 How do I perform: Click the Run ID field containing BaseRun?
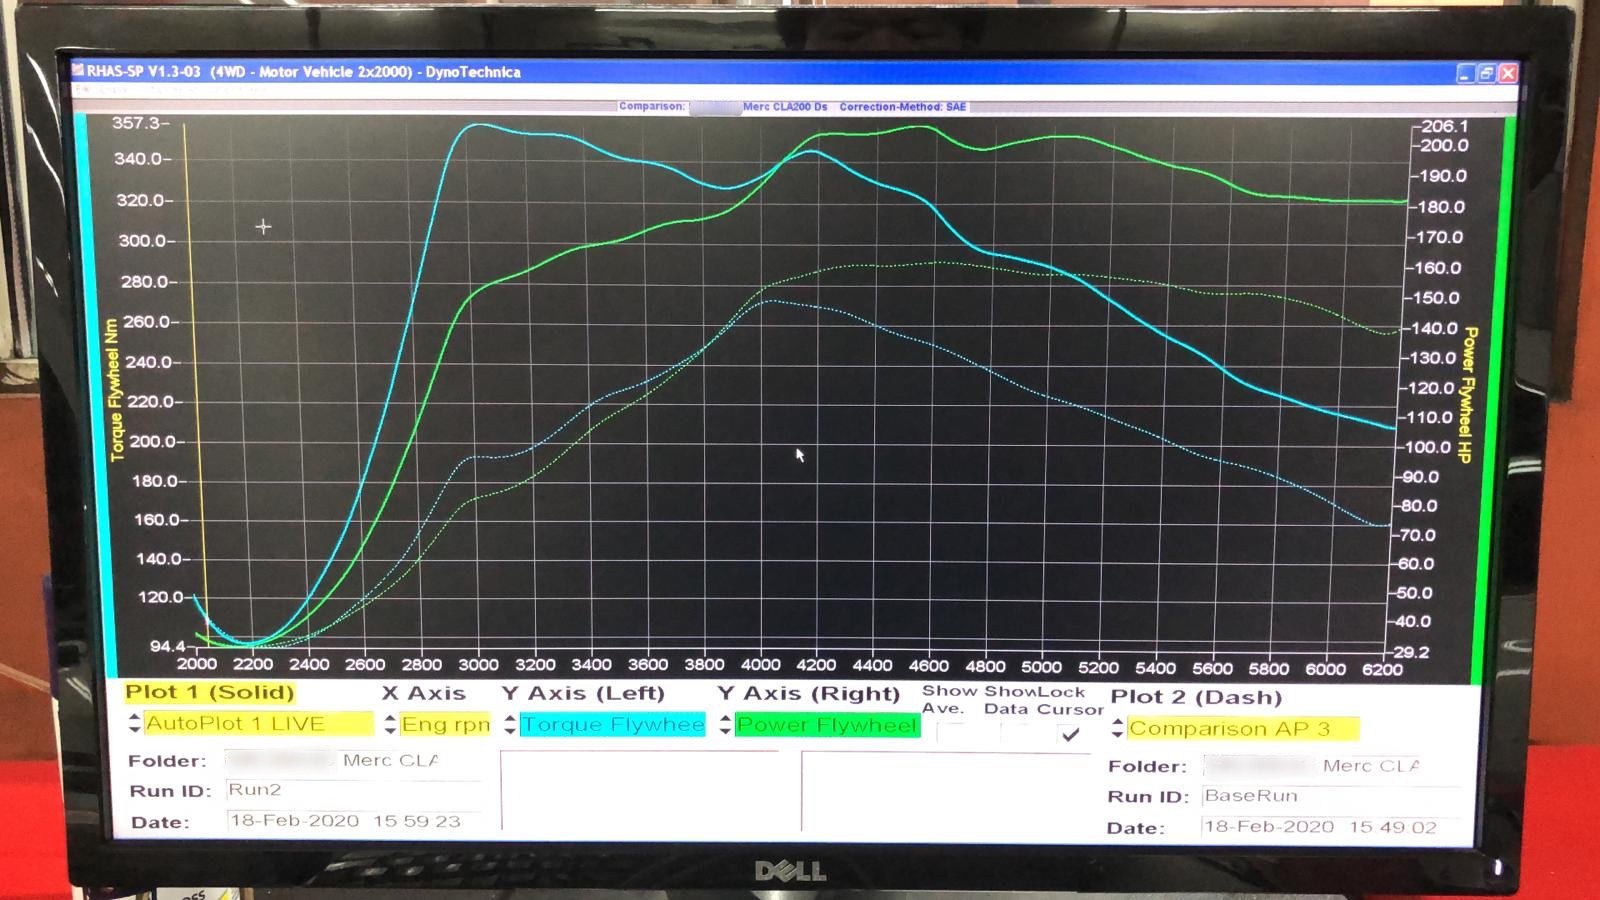1330,796
